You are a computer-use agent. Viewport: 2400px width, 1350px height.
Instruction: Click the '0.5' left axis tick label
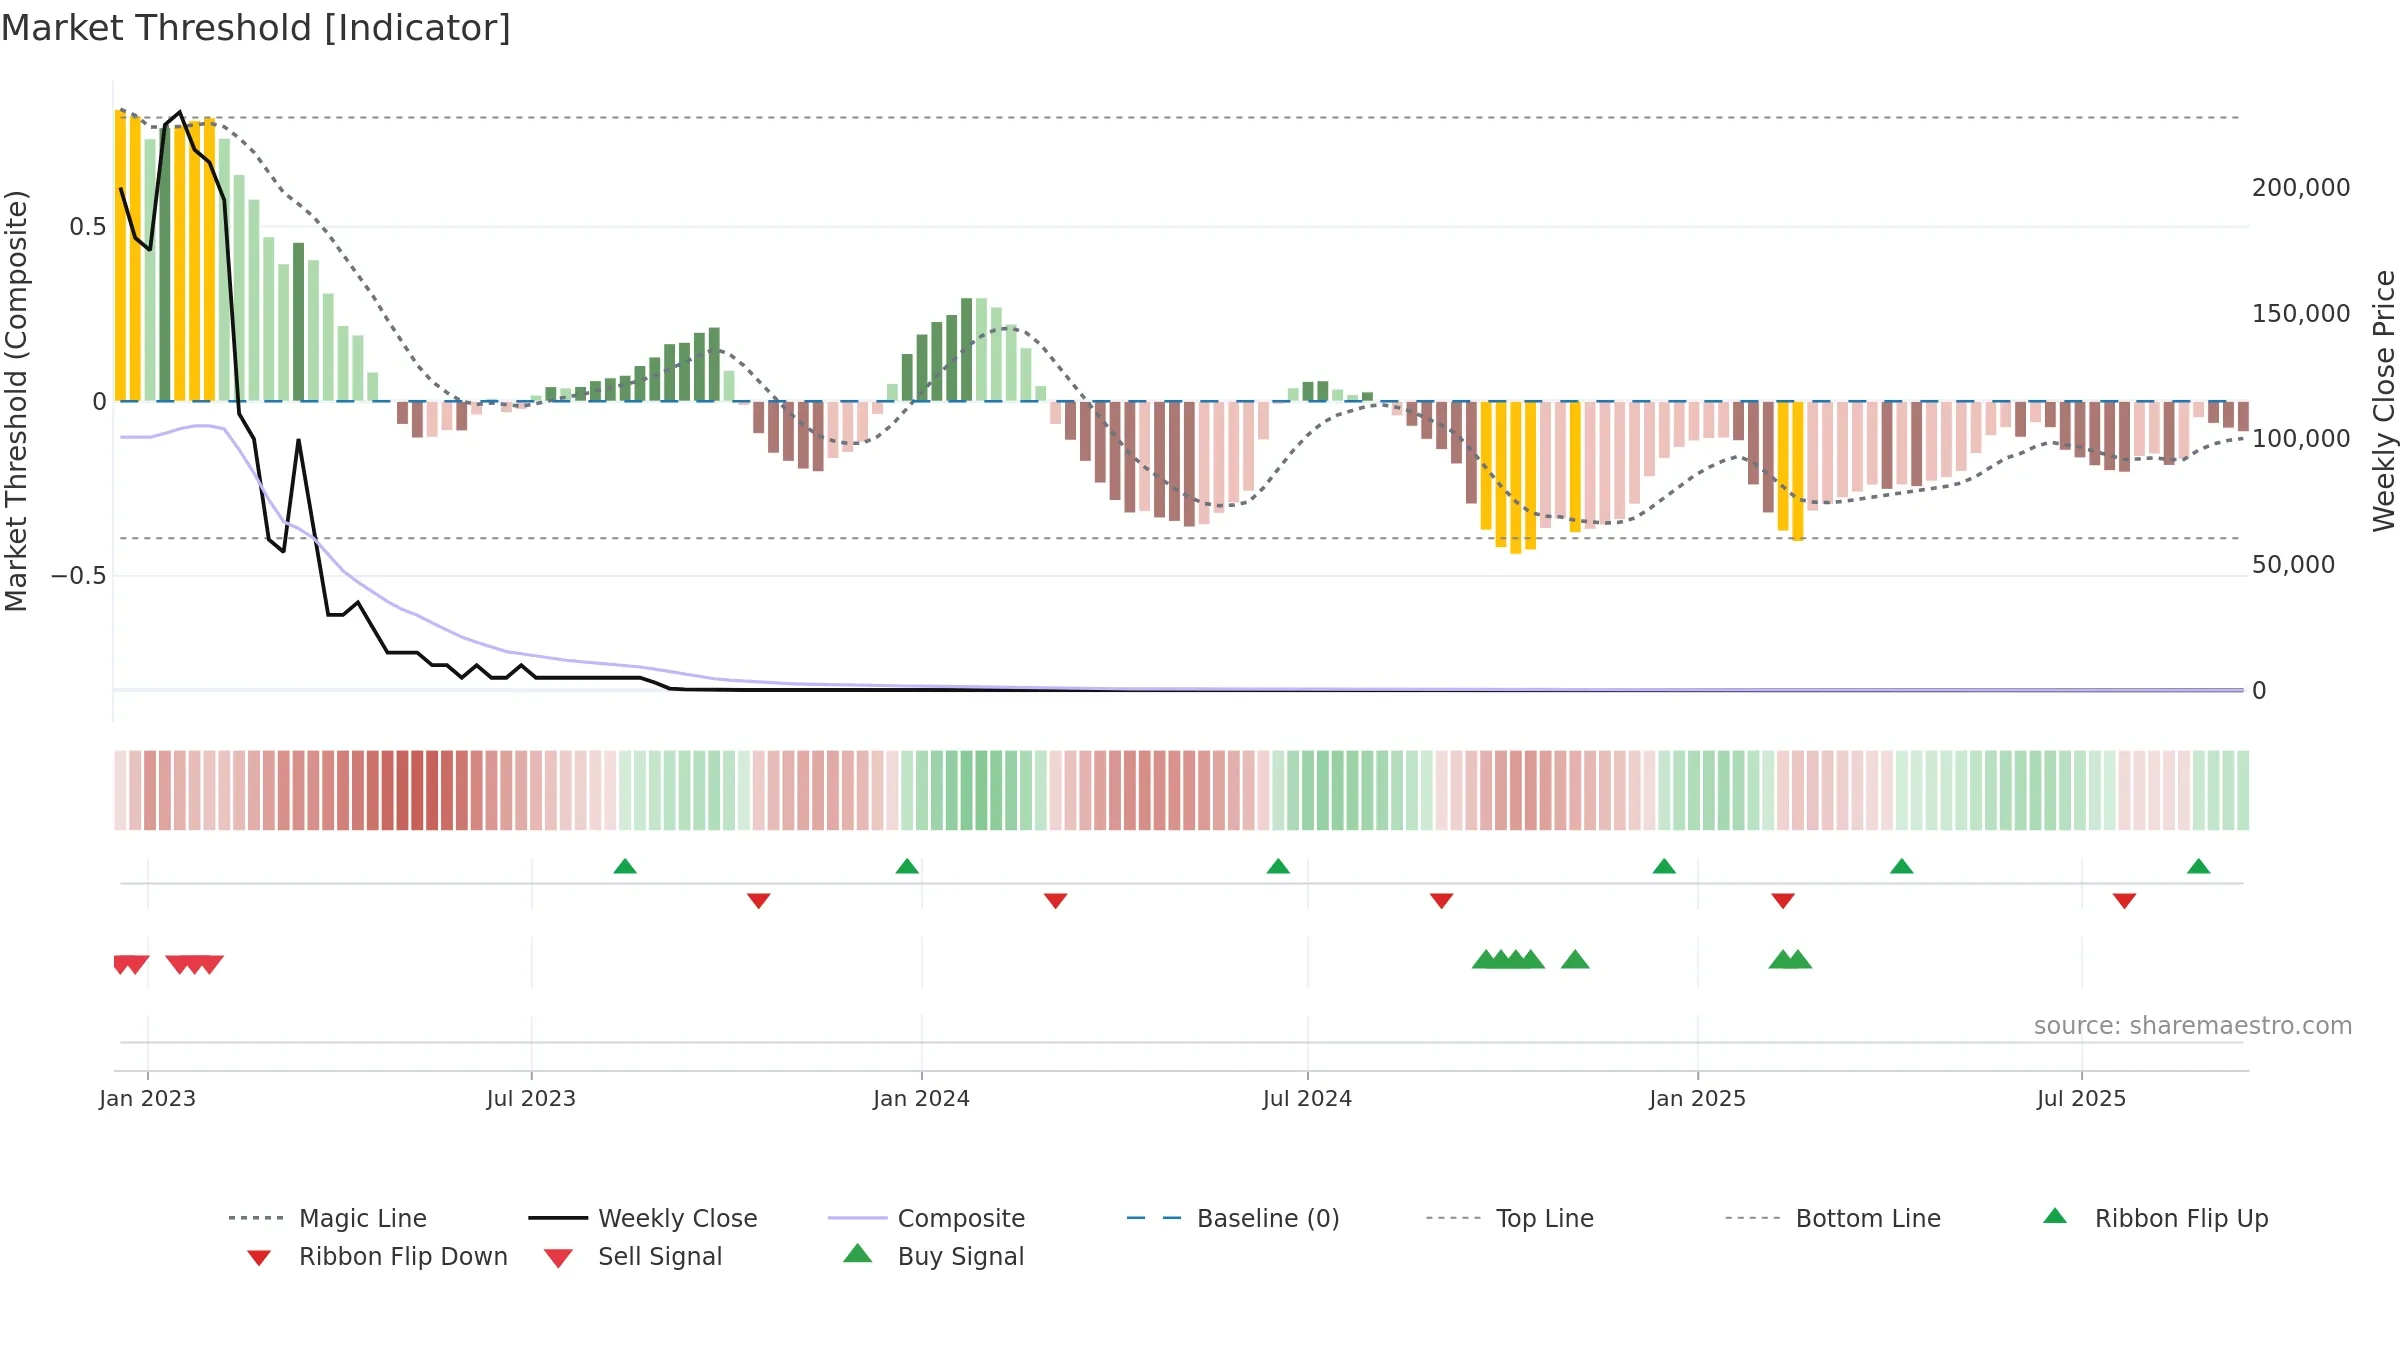[87, 227]
